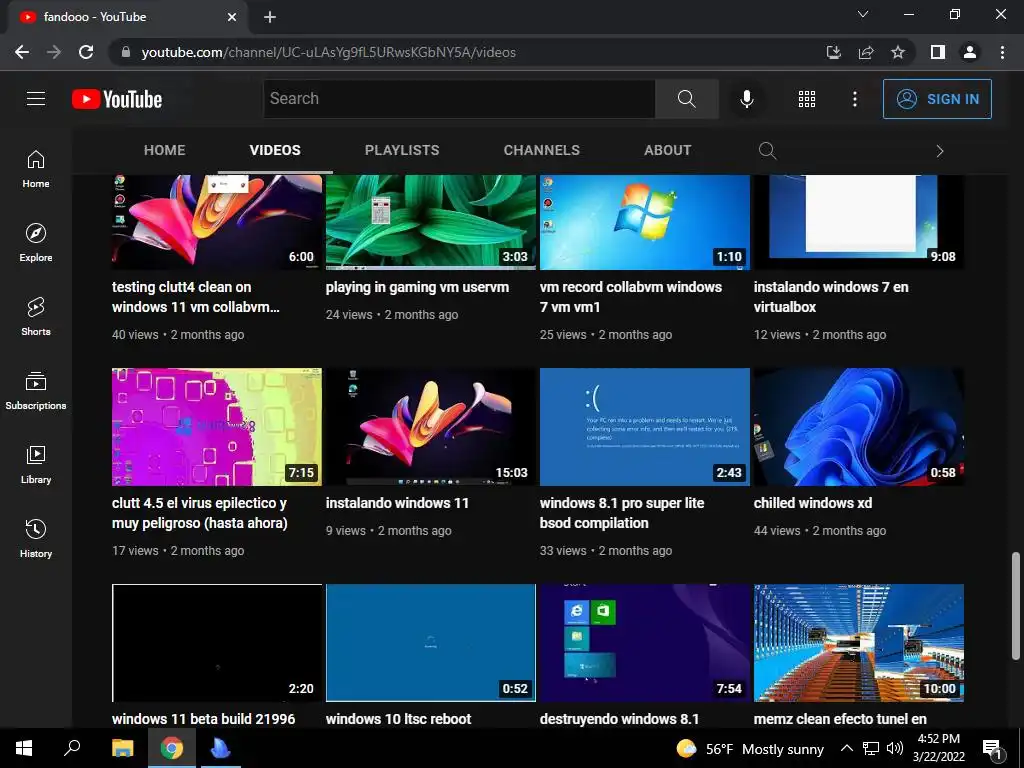
Task: Open YouTube settings three-dot menu
Action: pyautogui.click(x=854, y=99)
